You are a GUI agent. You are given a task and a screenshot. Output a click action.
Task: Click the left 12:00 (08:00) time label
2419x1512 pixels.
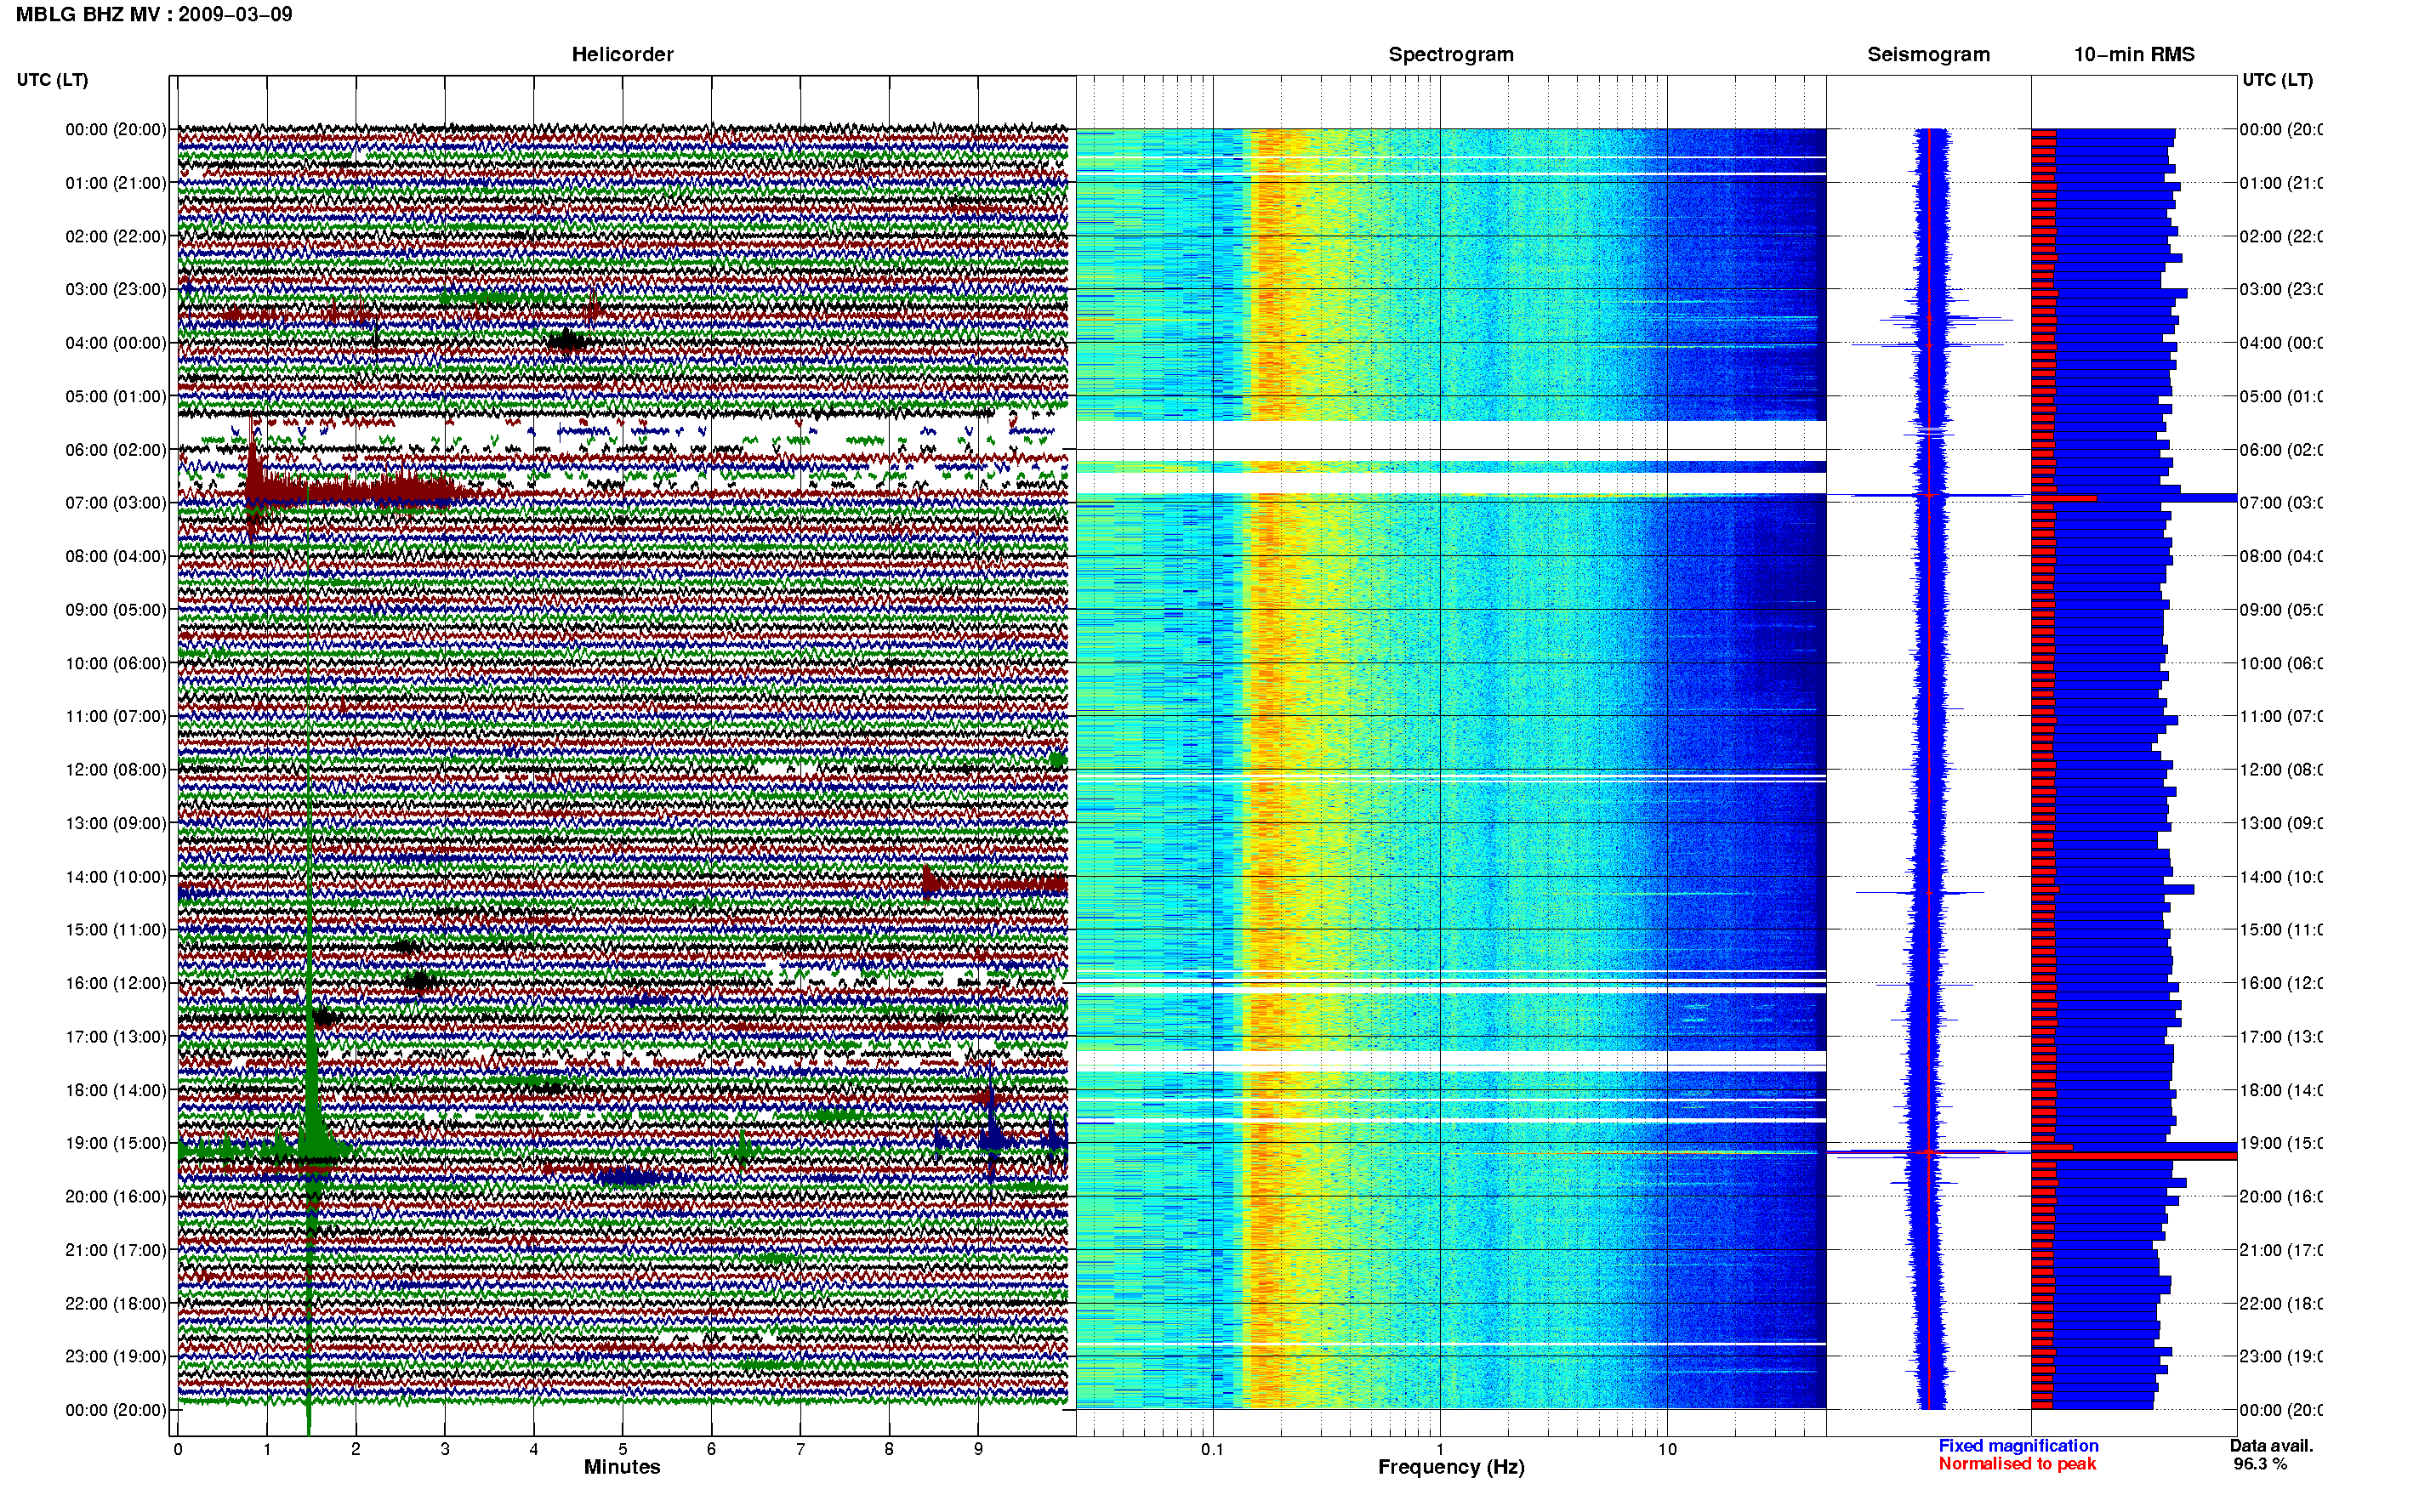tap(116, 770)
